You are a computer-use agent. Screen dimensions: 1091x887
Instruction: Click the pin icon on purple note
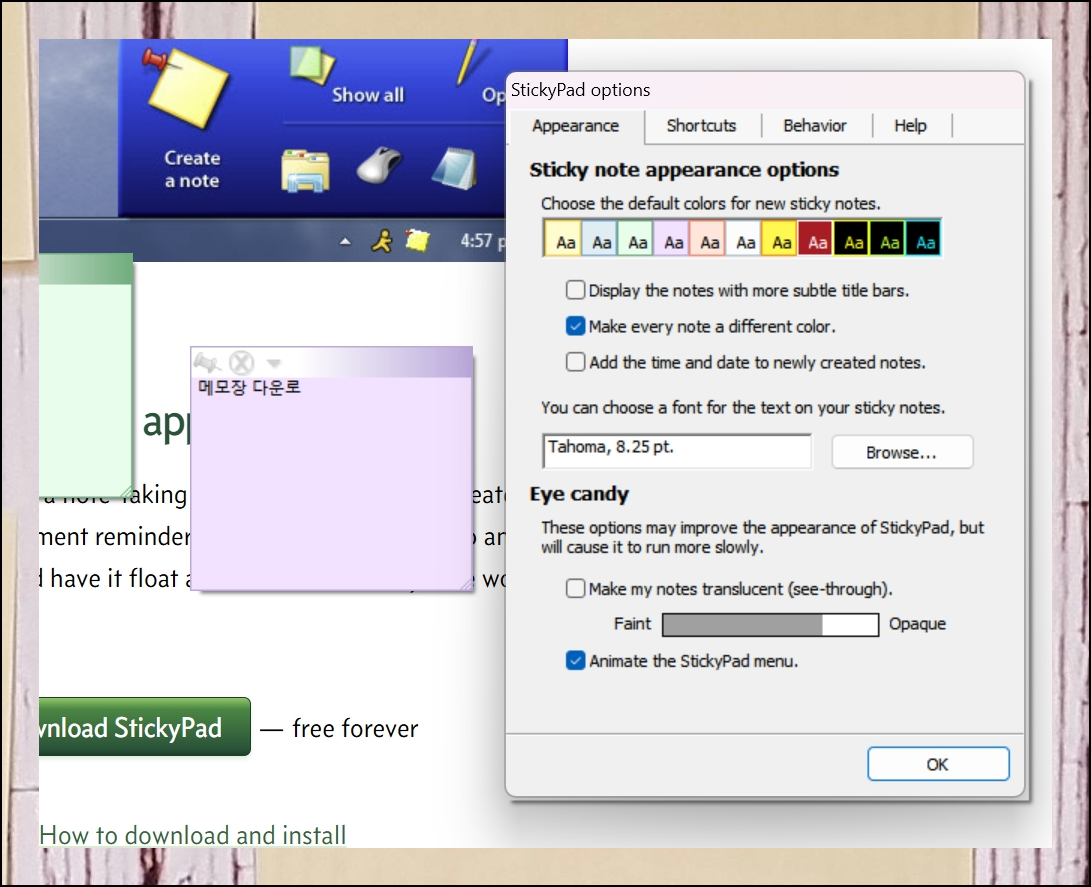[207, 362]
